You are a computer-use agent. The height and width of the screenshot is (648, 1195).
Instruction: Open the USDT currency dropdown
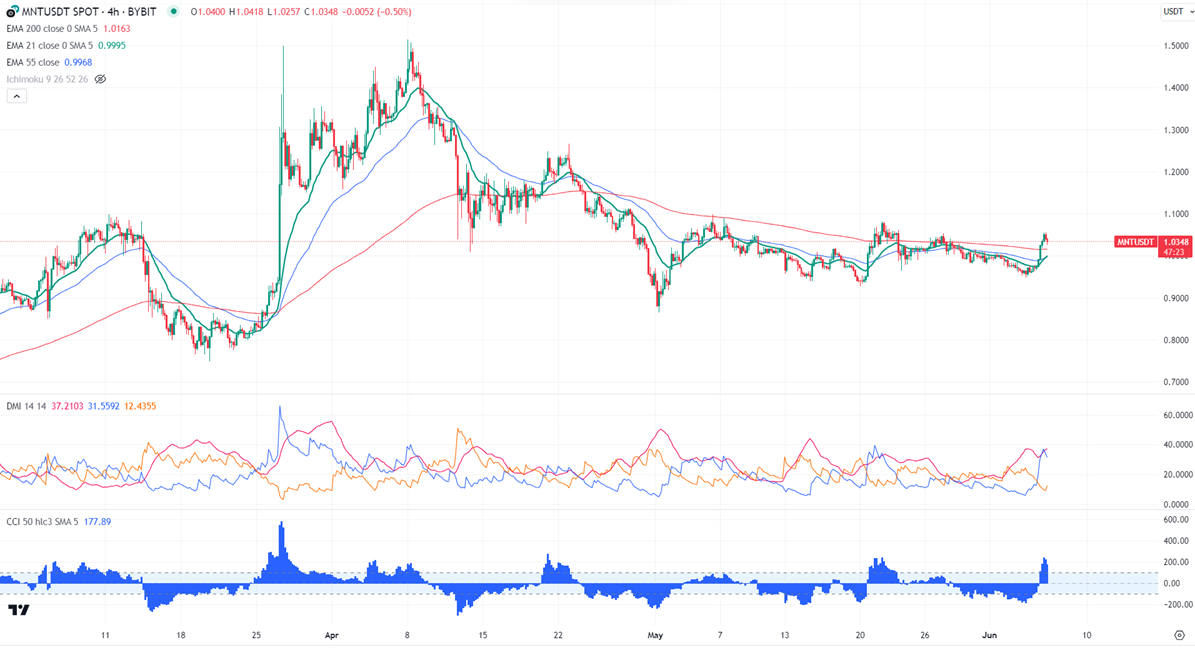1177,11
